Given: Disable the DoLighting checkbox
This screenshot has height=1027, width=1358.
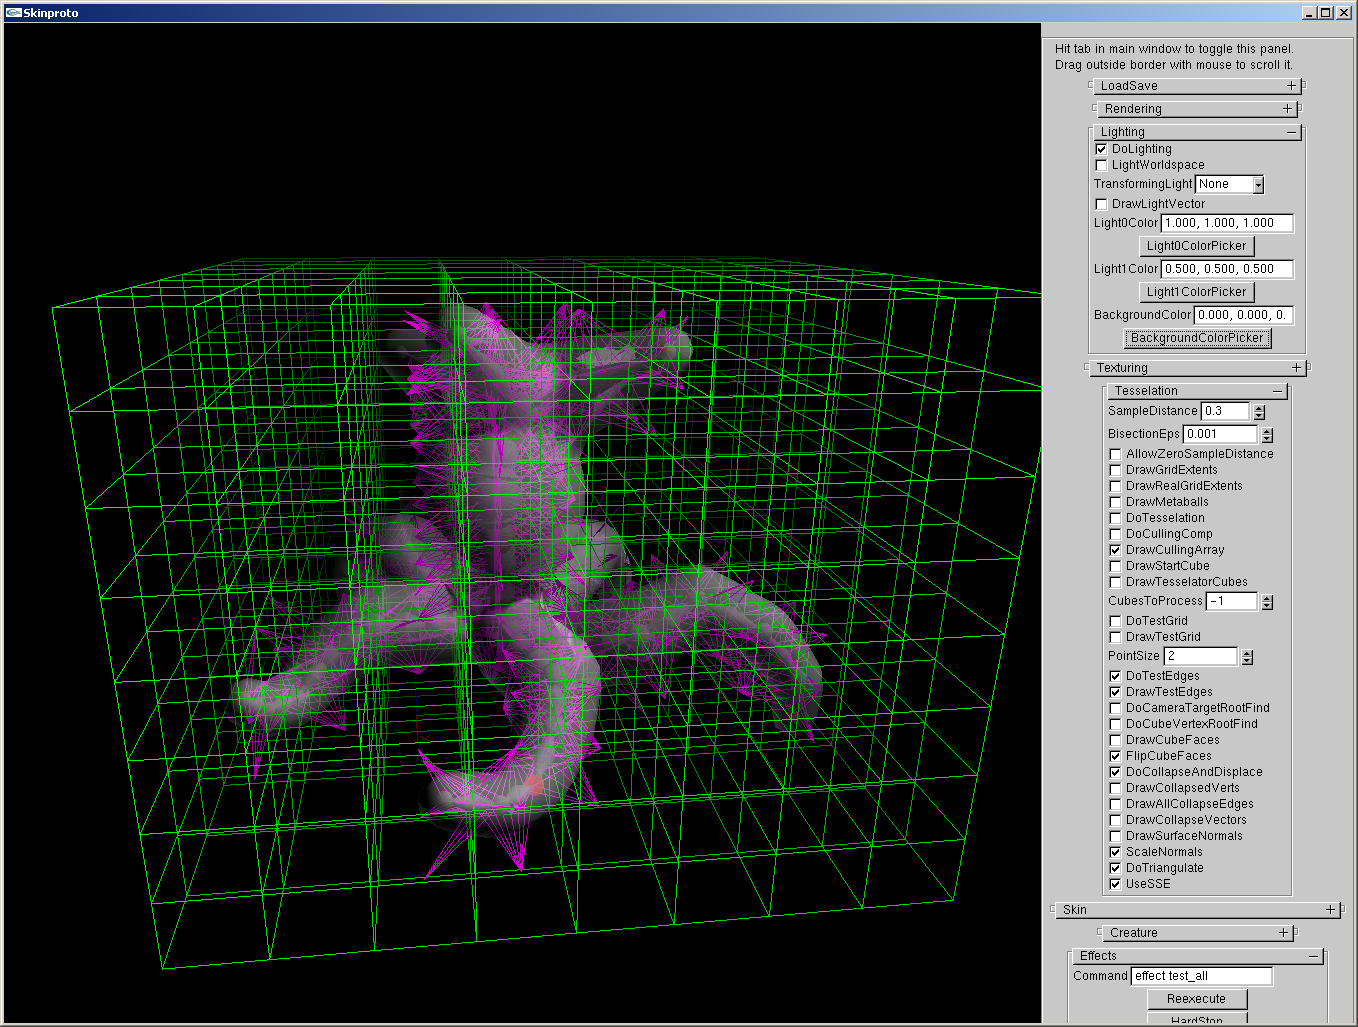Looking at the screenshot, I should 1101,149.
